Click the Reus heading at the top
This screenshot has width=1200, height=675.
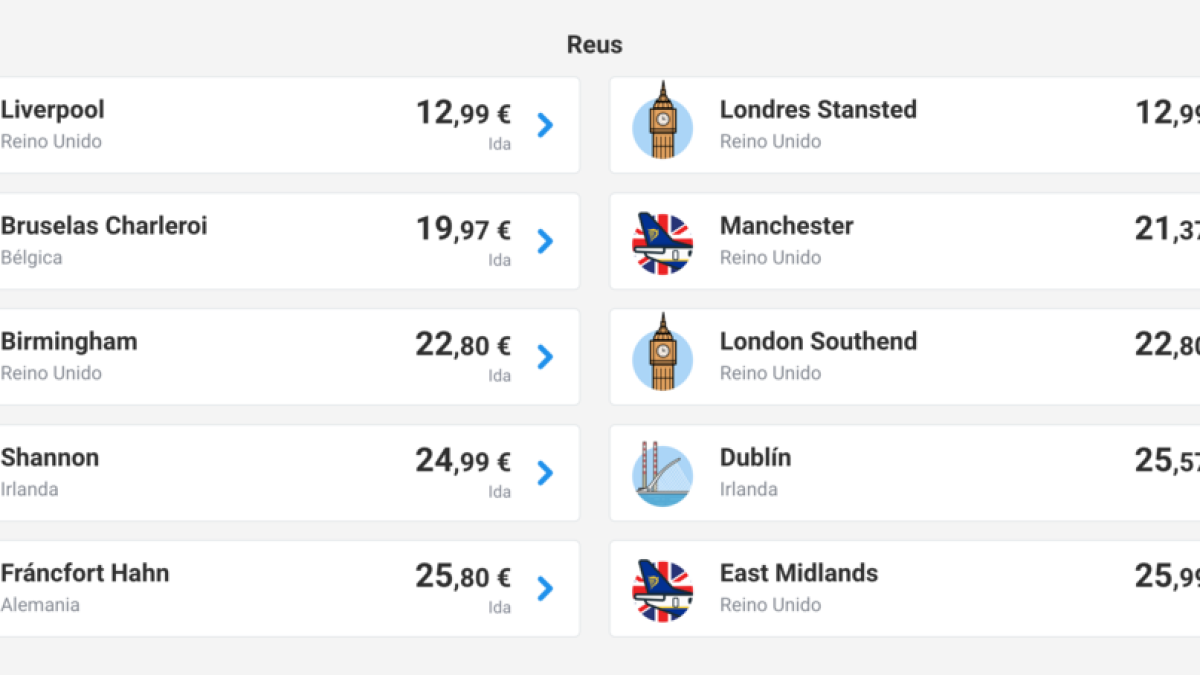pos(594,44)
